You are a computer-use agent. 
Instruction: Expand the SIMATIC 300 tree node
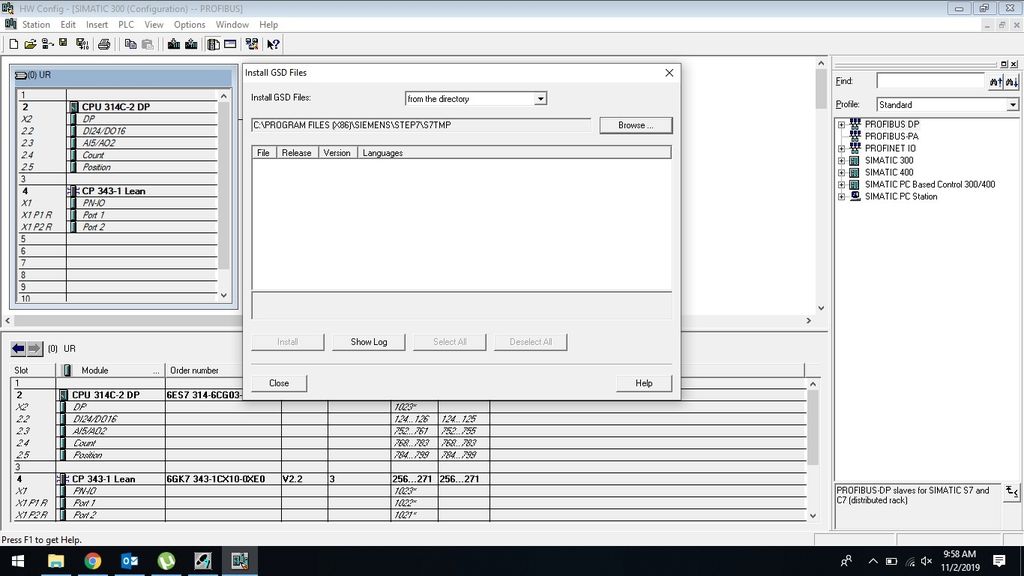(841, 160)
